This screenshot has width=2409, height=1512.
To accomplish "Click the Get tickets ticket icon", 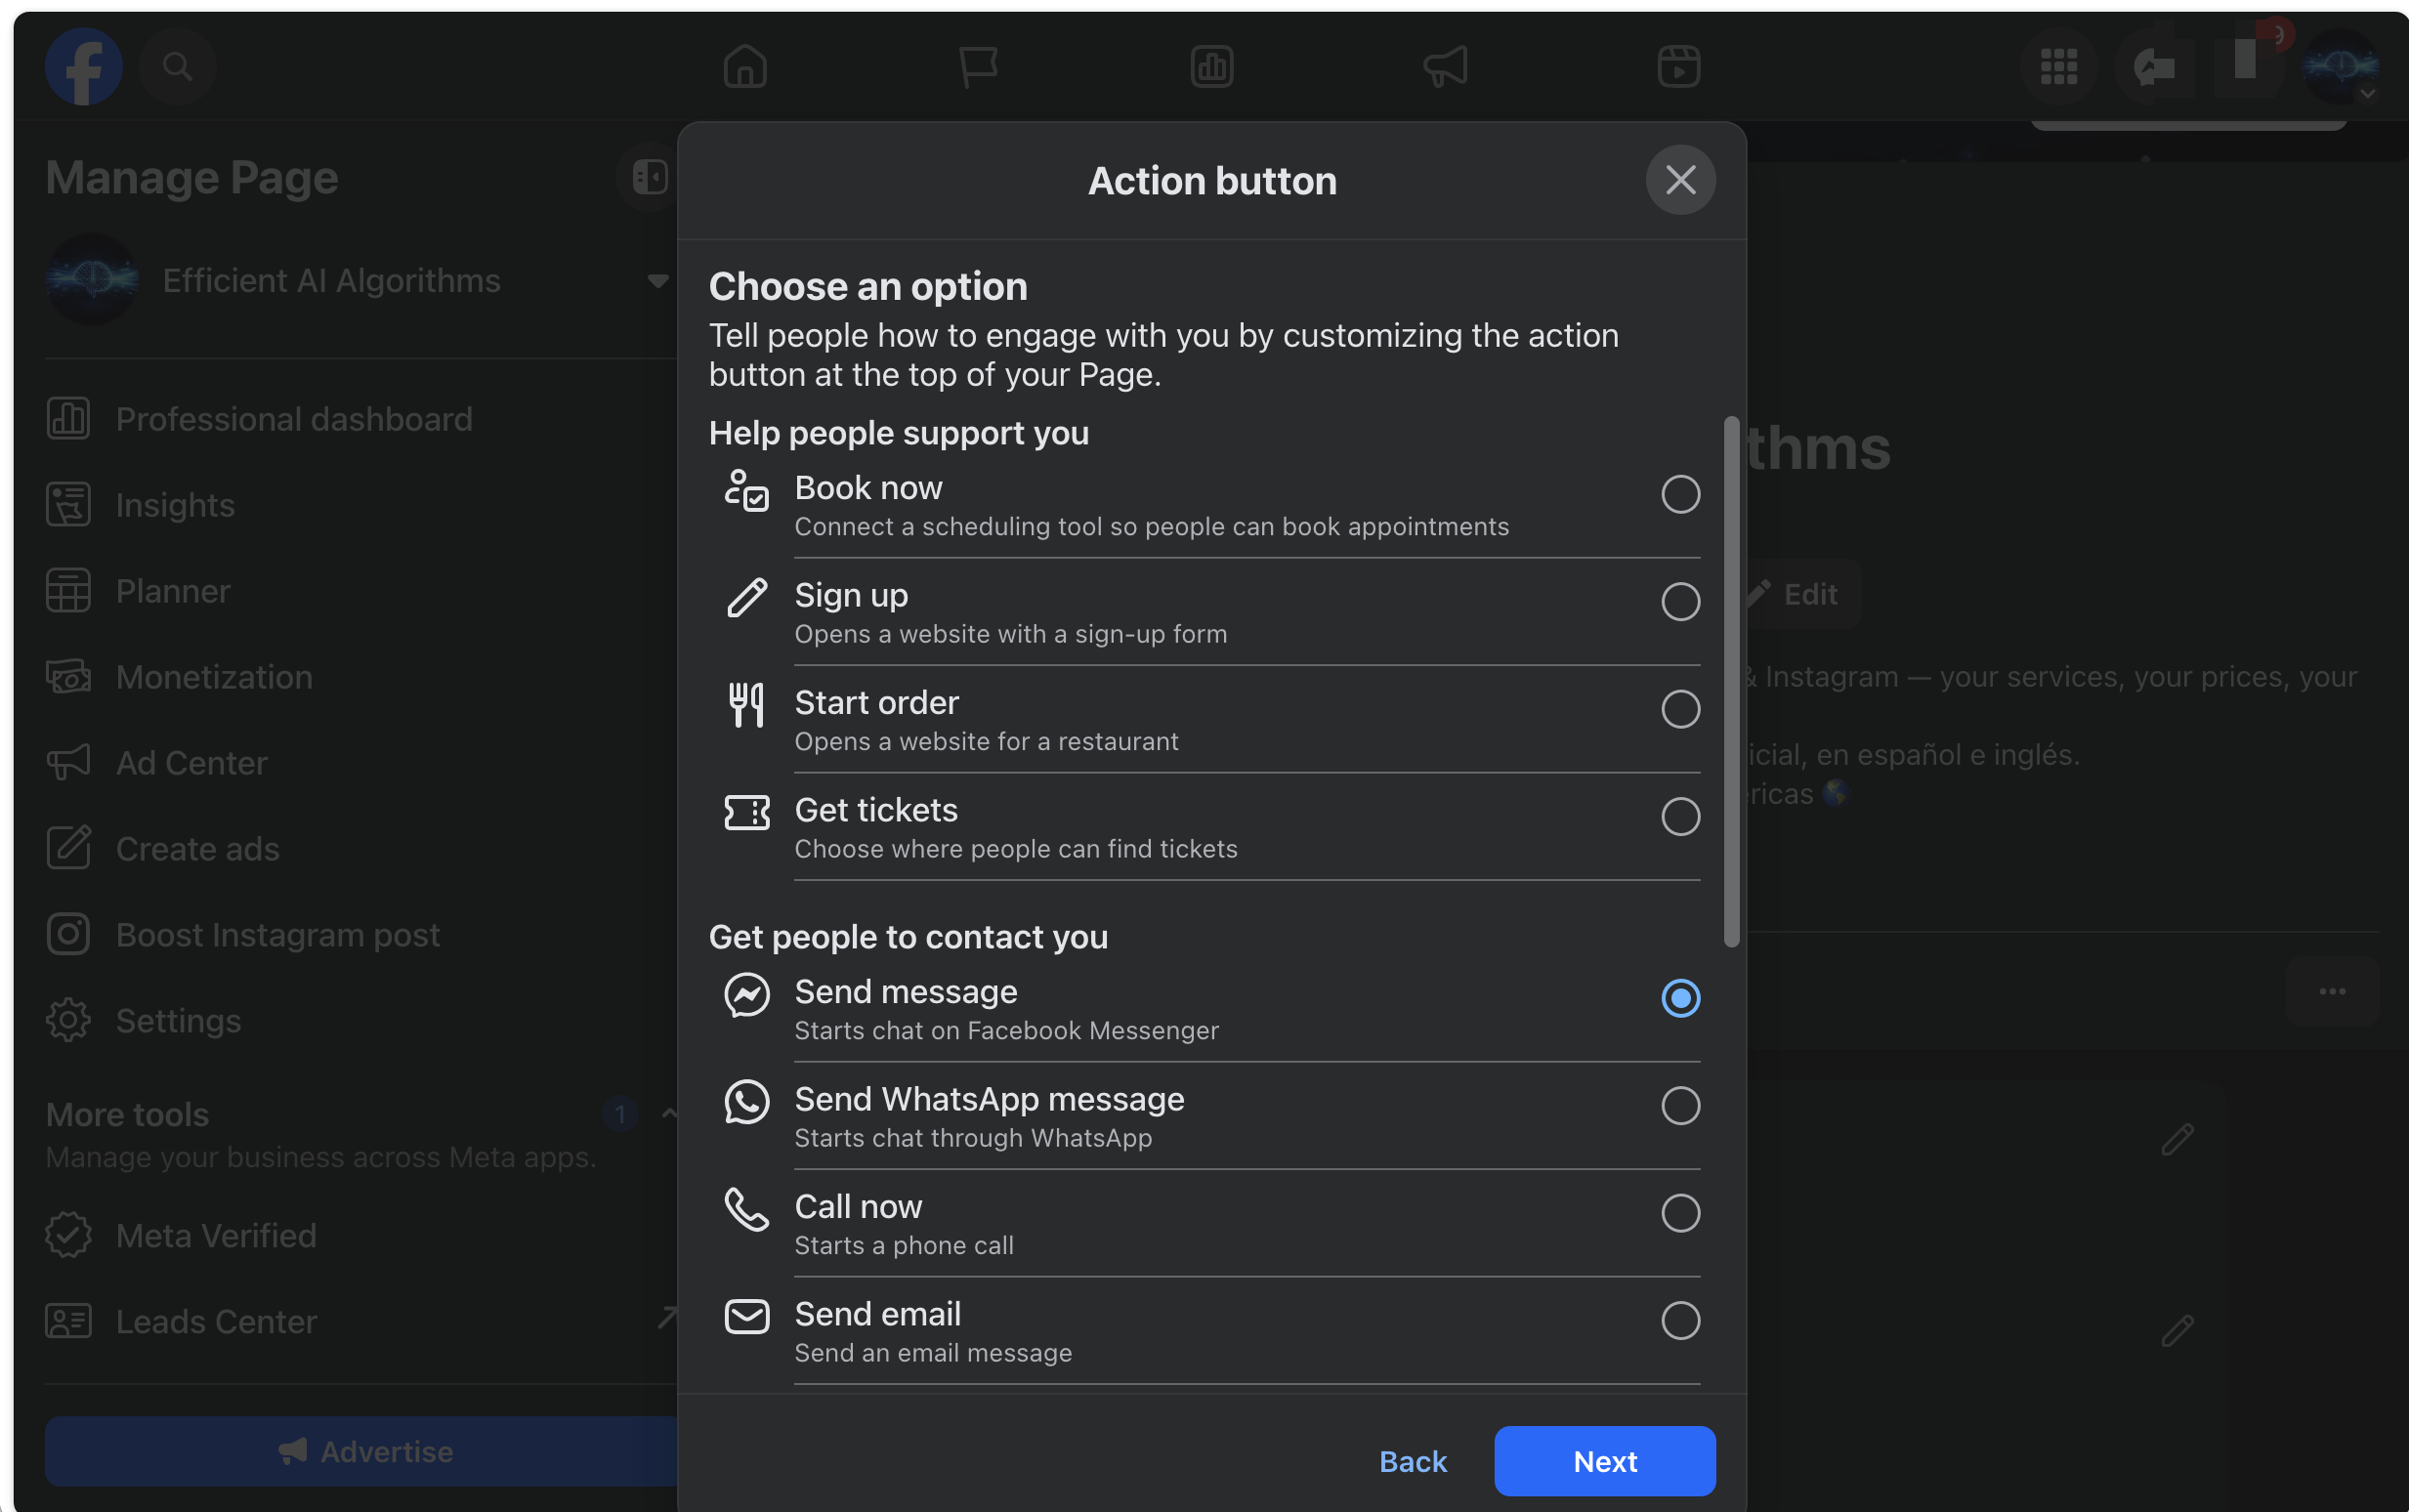I will pyautogui.click(x=747, y=813).
